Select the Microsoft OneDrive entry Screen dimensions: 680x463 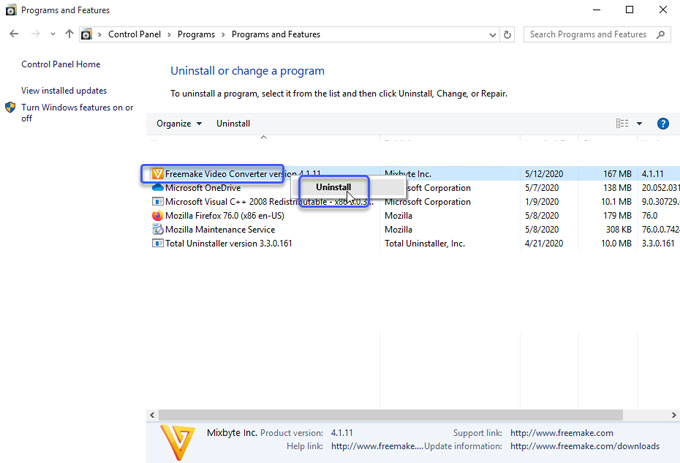(x=203, y=188)
